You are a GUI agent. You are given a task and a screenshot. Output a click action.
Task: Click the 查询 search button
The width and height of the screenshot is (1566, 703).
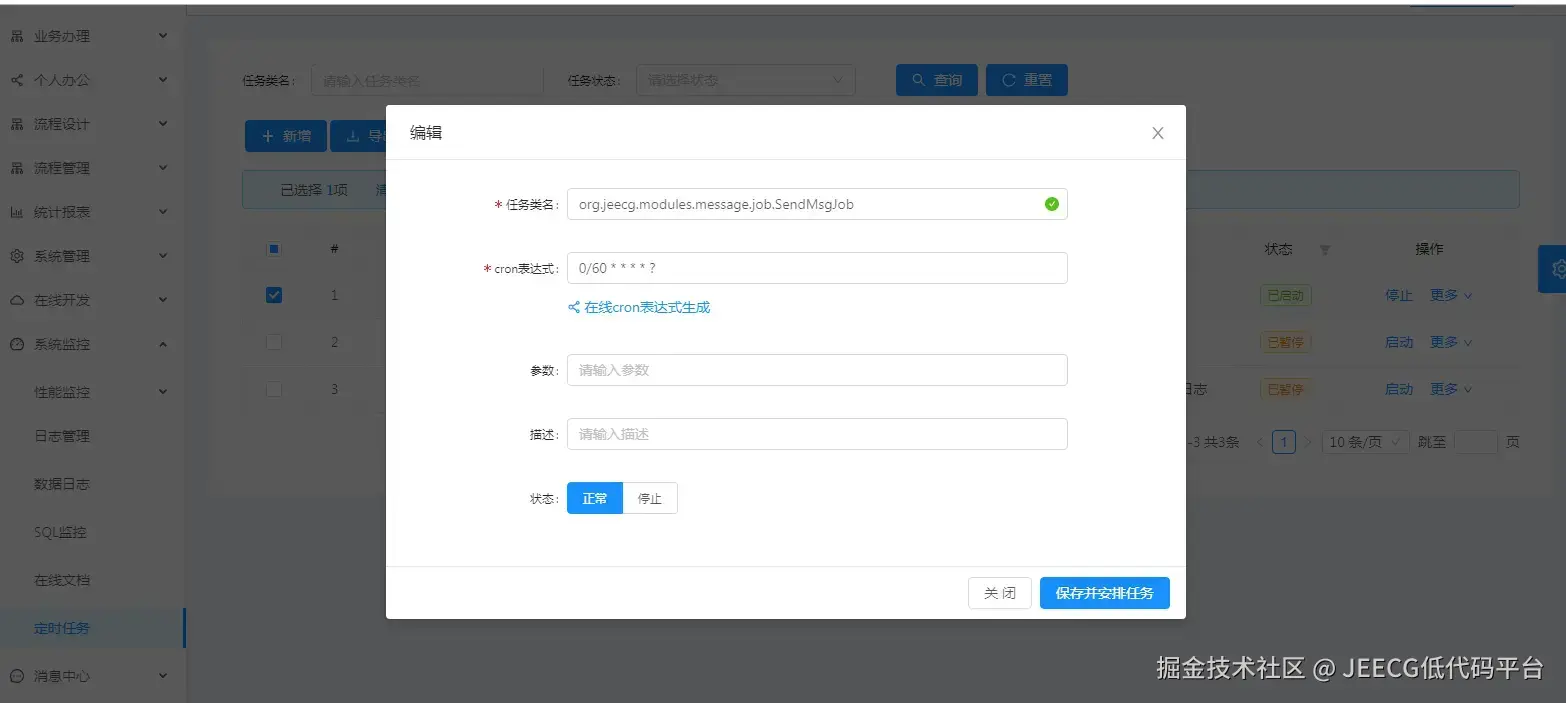936,80
